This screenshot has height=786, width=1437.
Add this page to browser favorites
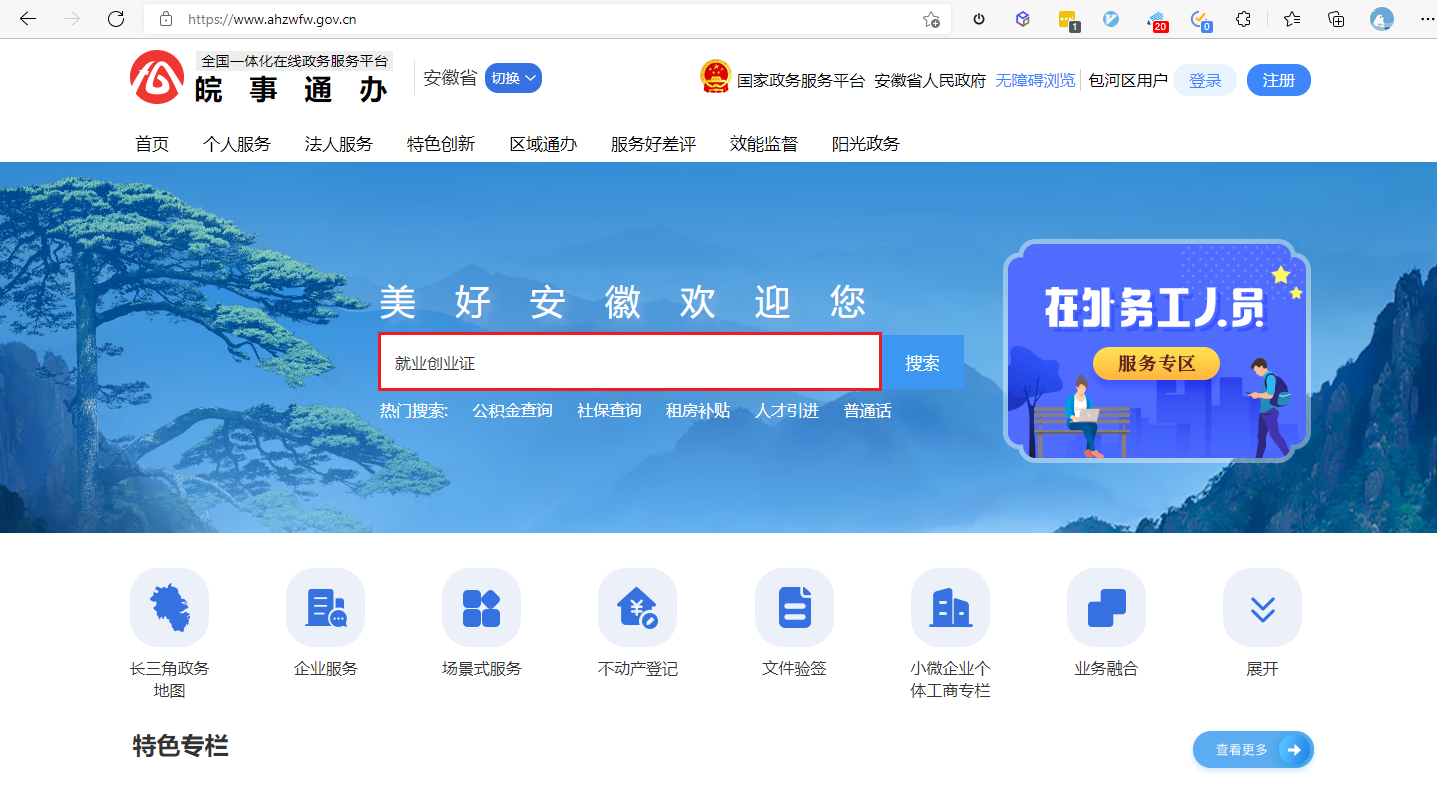click(x=931, y=19)
